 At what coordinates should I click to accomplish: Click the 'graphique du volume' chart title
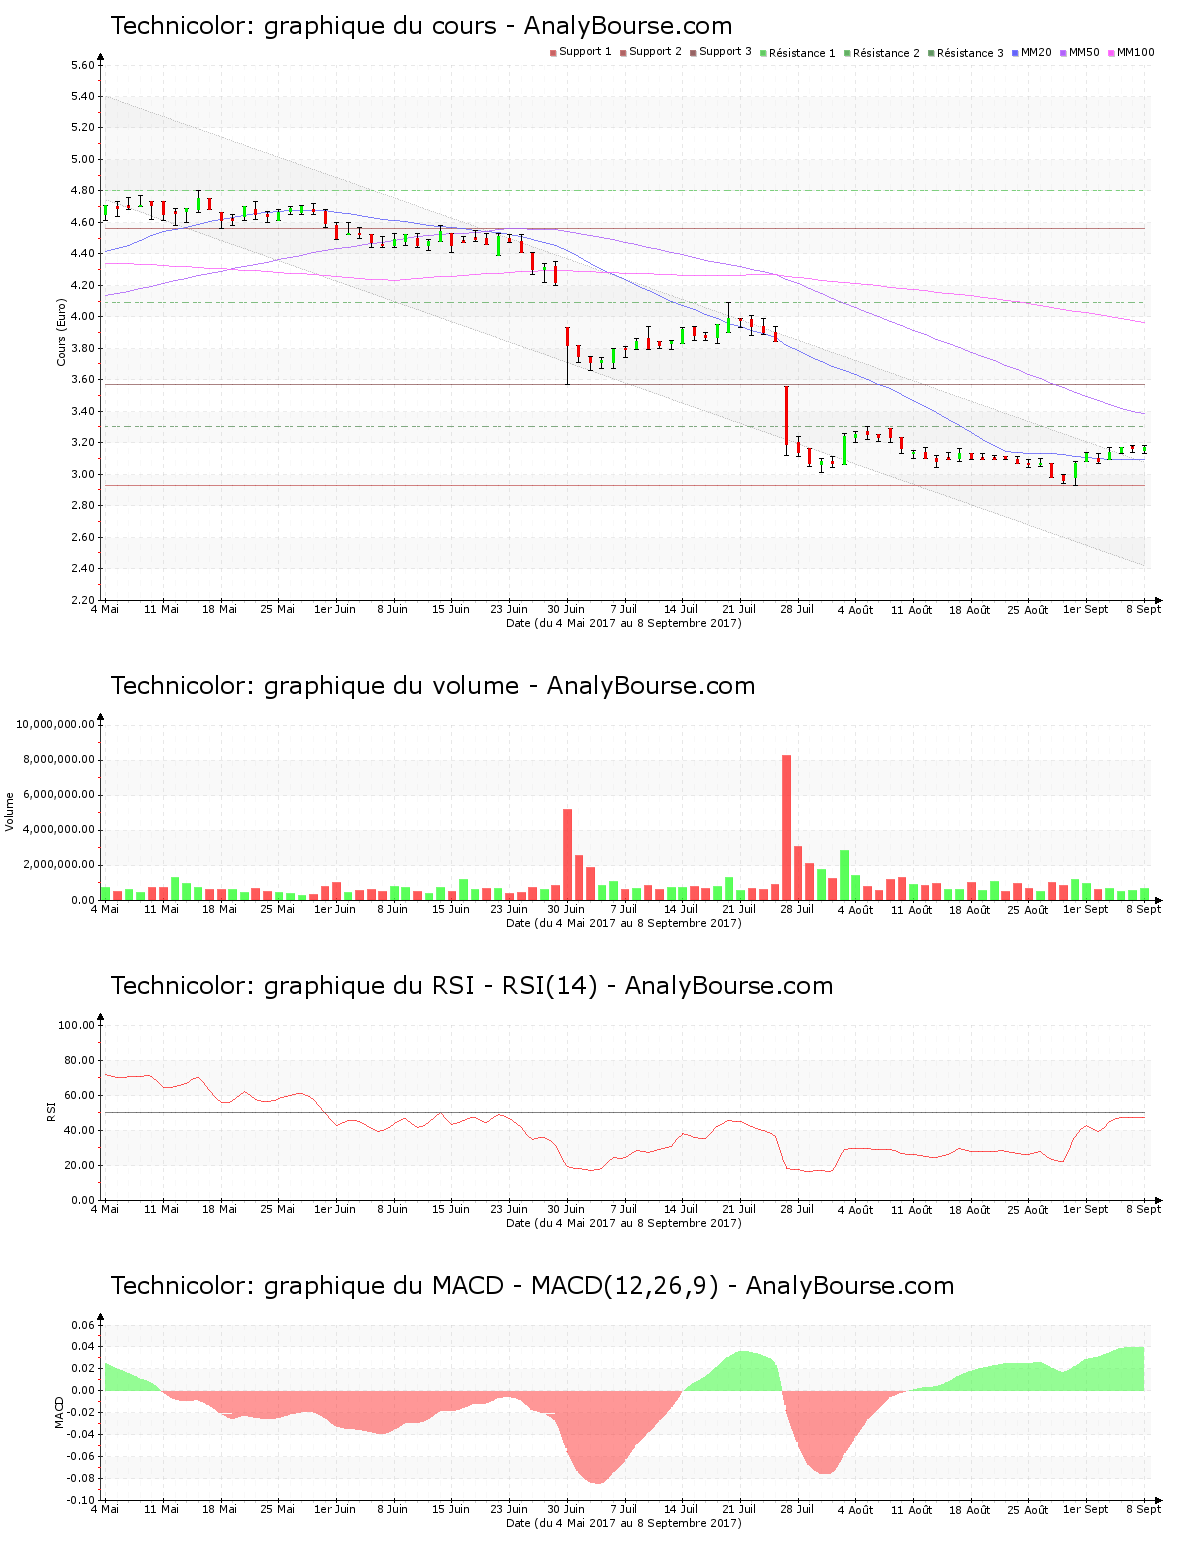(432, 686)
